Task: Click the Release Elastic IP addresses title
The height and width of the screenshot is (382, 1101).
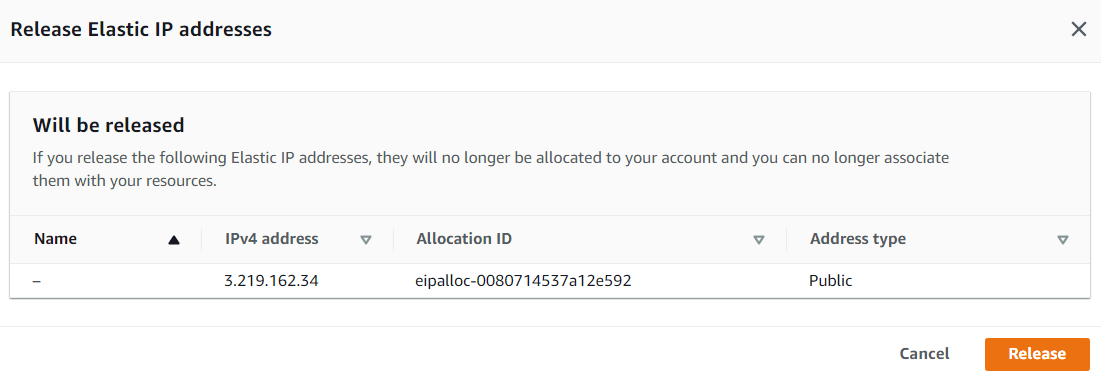Action: pyautogui.click(x=141, y=29)
